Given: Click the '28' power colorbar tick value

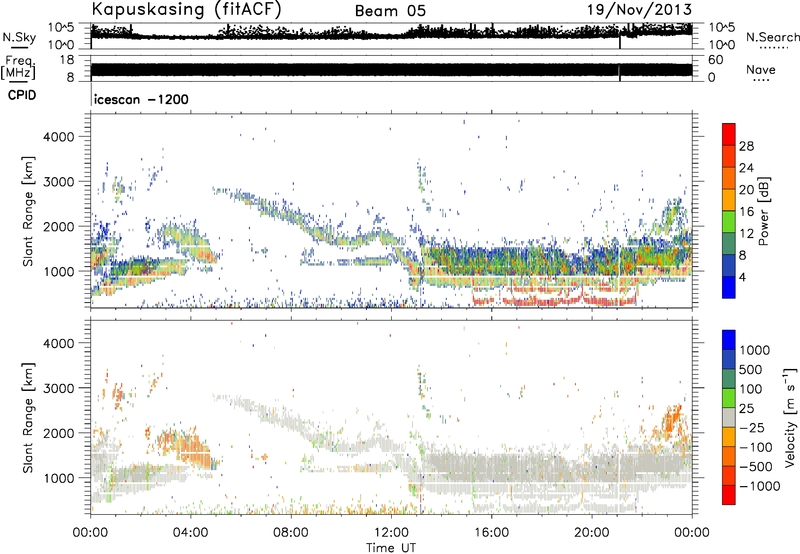Looking at the screenshot, I should click(x=746, y=146).
